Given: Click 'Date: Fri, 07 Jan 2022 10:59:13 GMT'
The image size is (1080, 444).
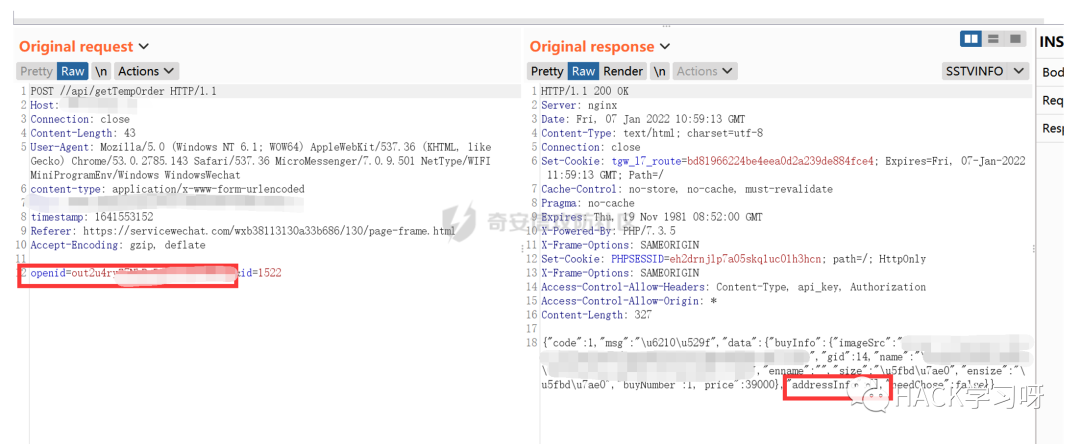Looking at the screenshot, I should (x=643, y=119).
